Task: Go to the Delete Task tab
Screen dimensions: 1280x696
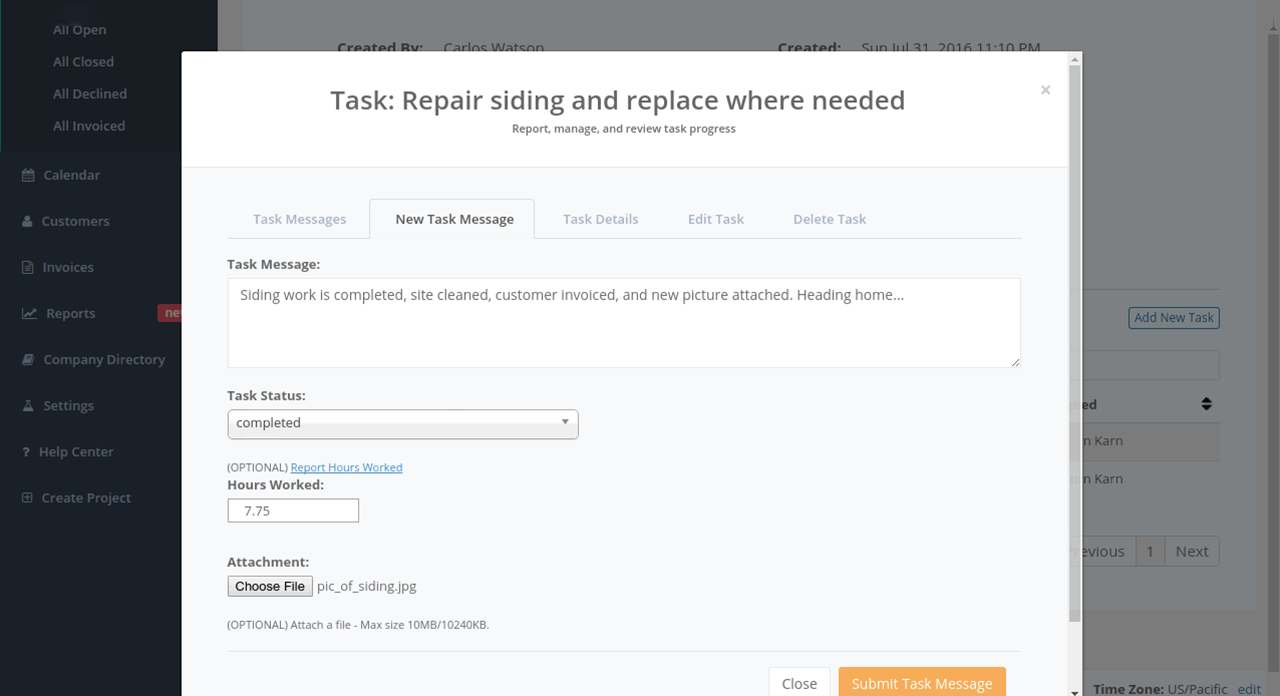Action: click(830, 219)
